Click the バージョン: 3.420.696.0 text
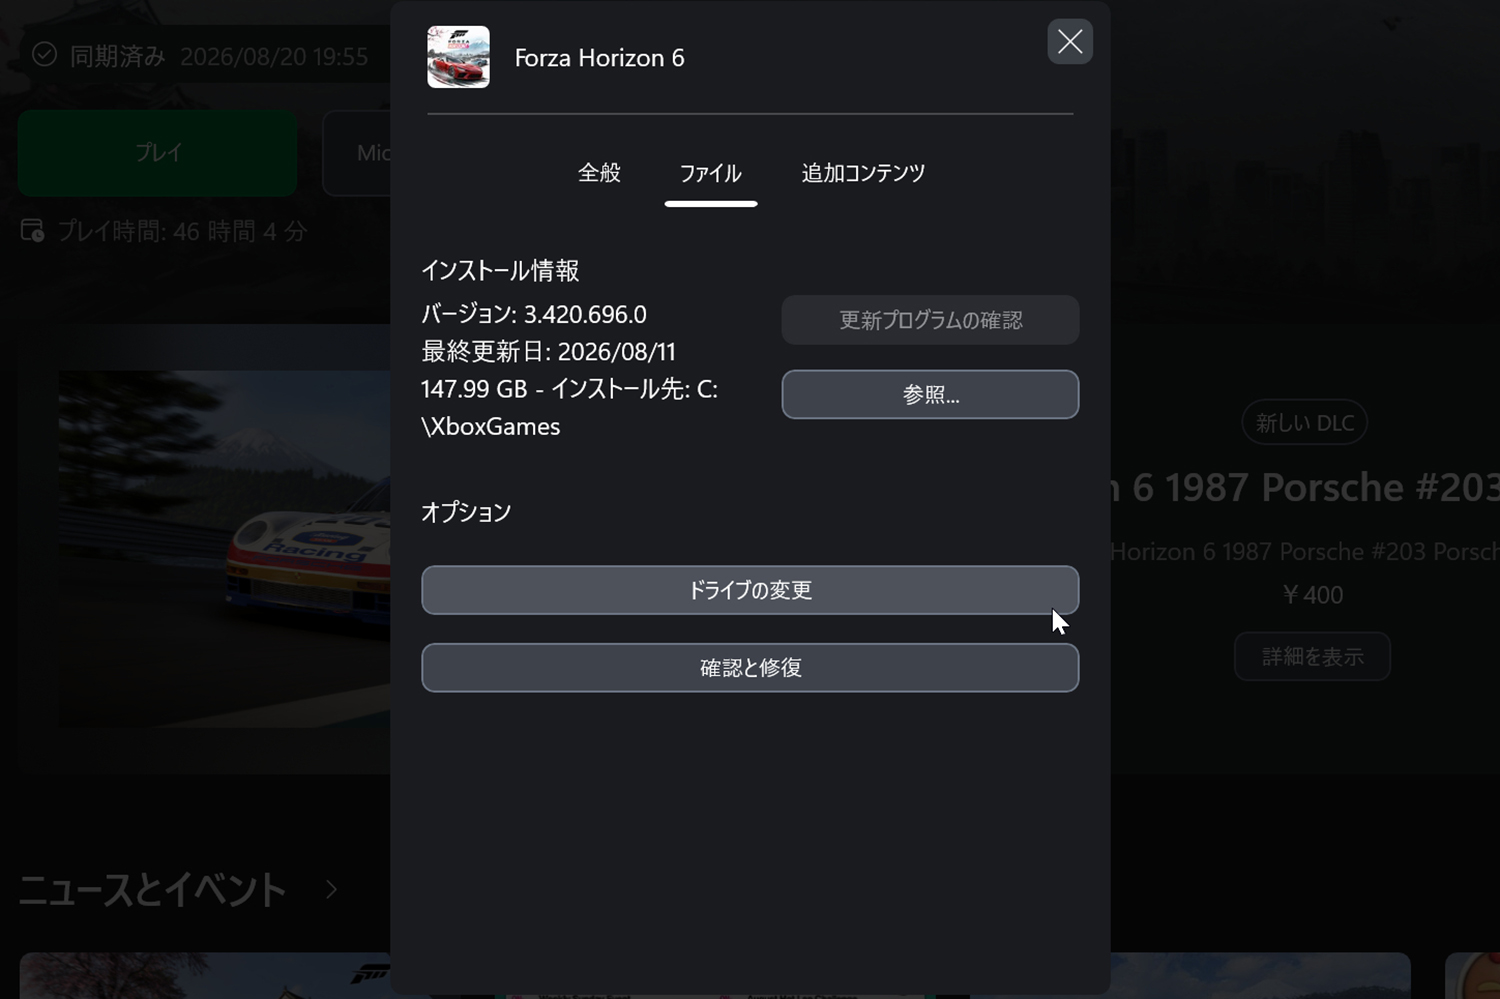Screen dimensions: 1500x999 click(x=534, y=314)
